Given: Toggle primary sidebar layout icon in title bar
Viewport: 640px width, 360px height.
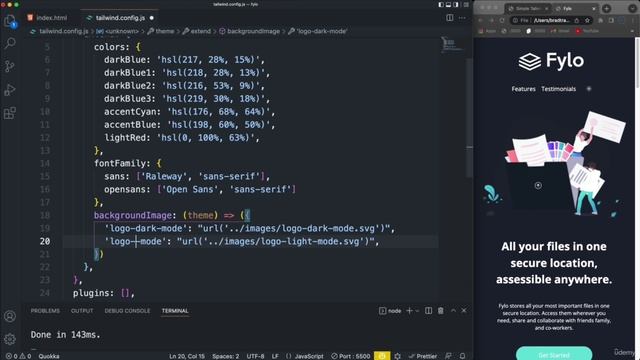Looking at the screenshot, I should 441,4.
